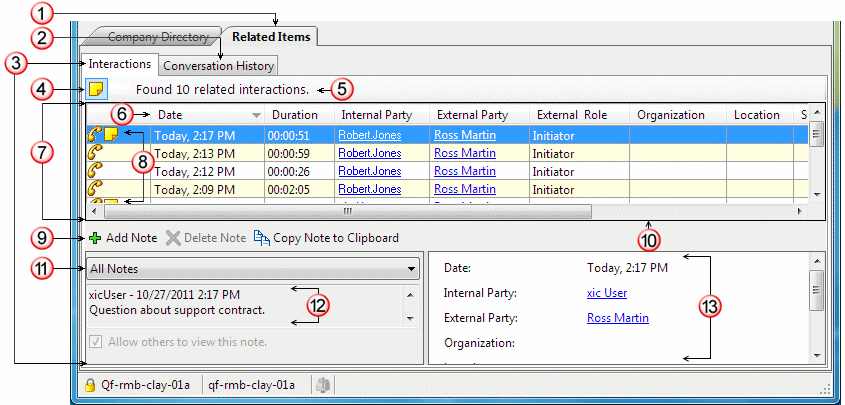This screenshot has width=845, height=405.
Task: Click the Copy Note to Clipboard icon
Action: 261,238
